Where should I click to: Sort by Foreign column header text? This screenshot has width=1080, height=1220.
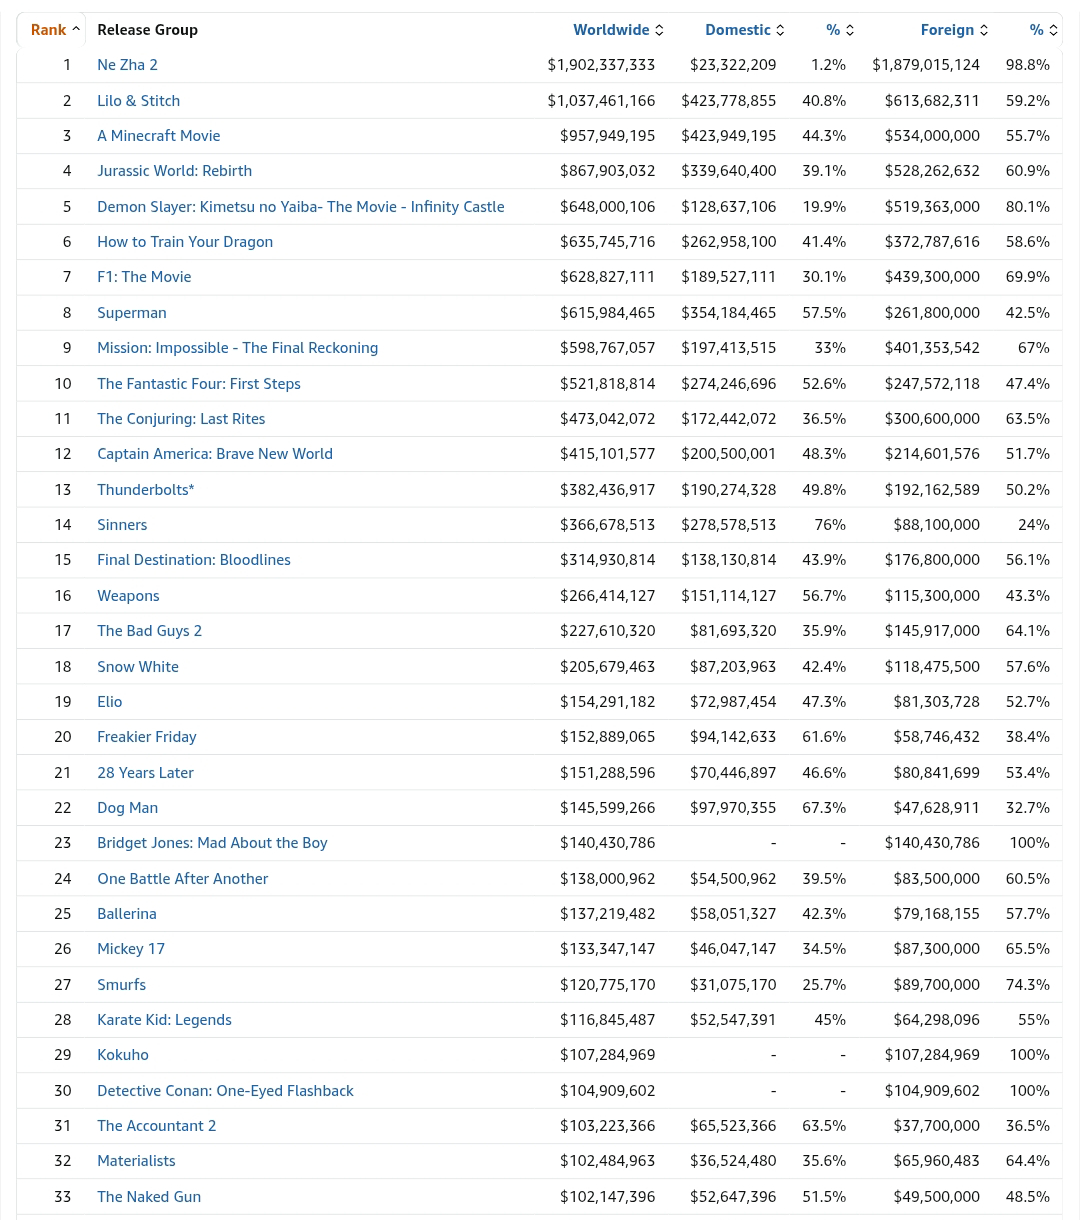tap(946, 30)
